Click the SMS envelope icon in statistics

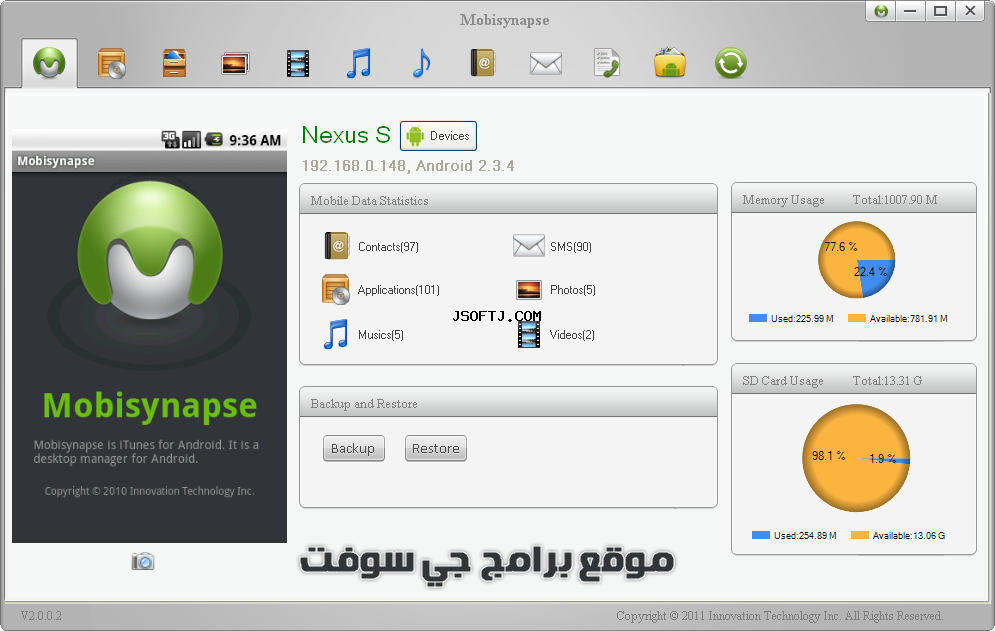coord(529,246)
